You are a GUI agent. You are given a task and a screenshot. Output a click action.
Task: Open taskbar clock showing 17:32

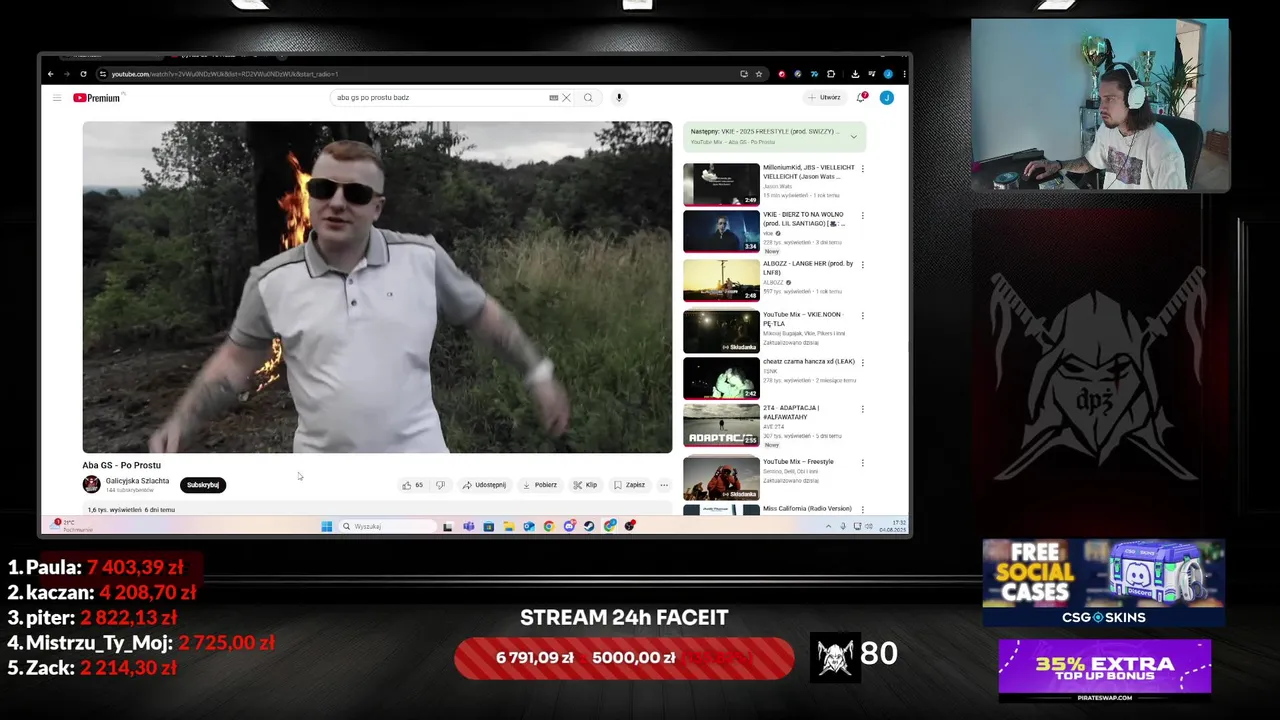pos(892,526)
